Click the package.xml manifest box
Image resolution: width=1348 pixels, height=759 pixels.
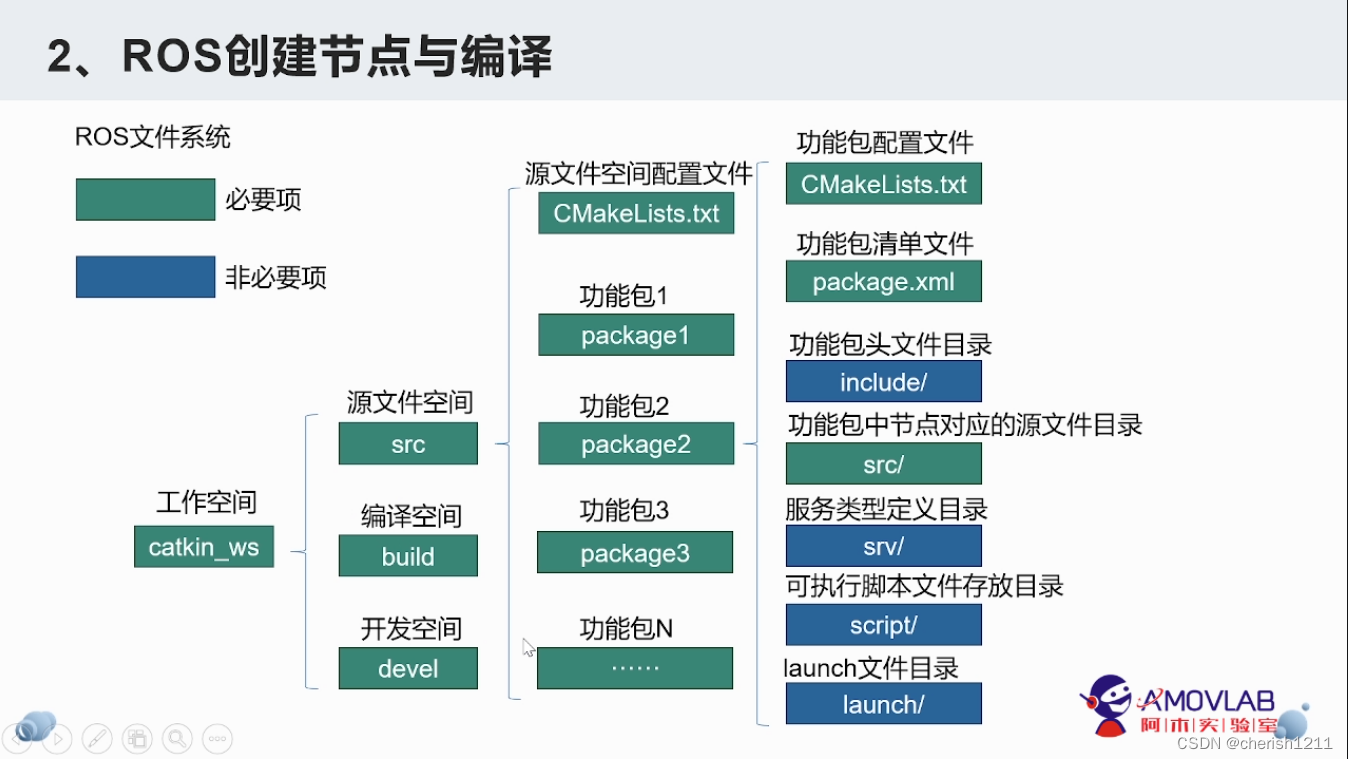(x=884, y=281)
